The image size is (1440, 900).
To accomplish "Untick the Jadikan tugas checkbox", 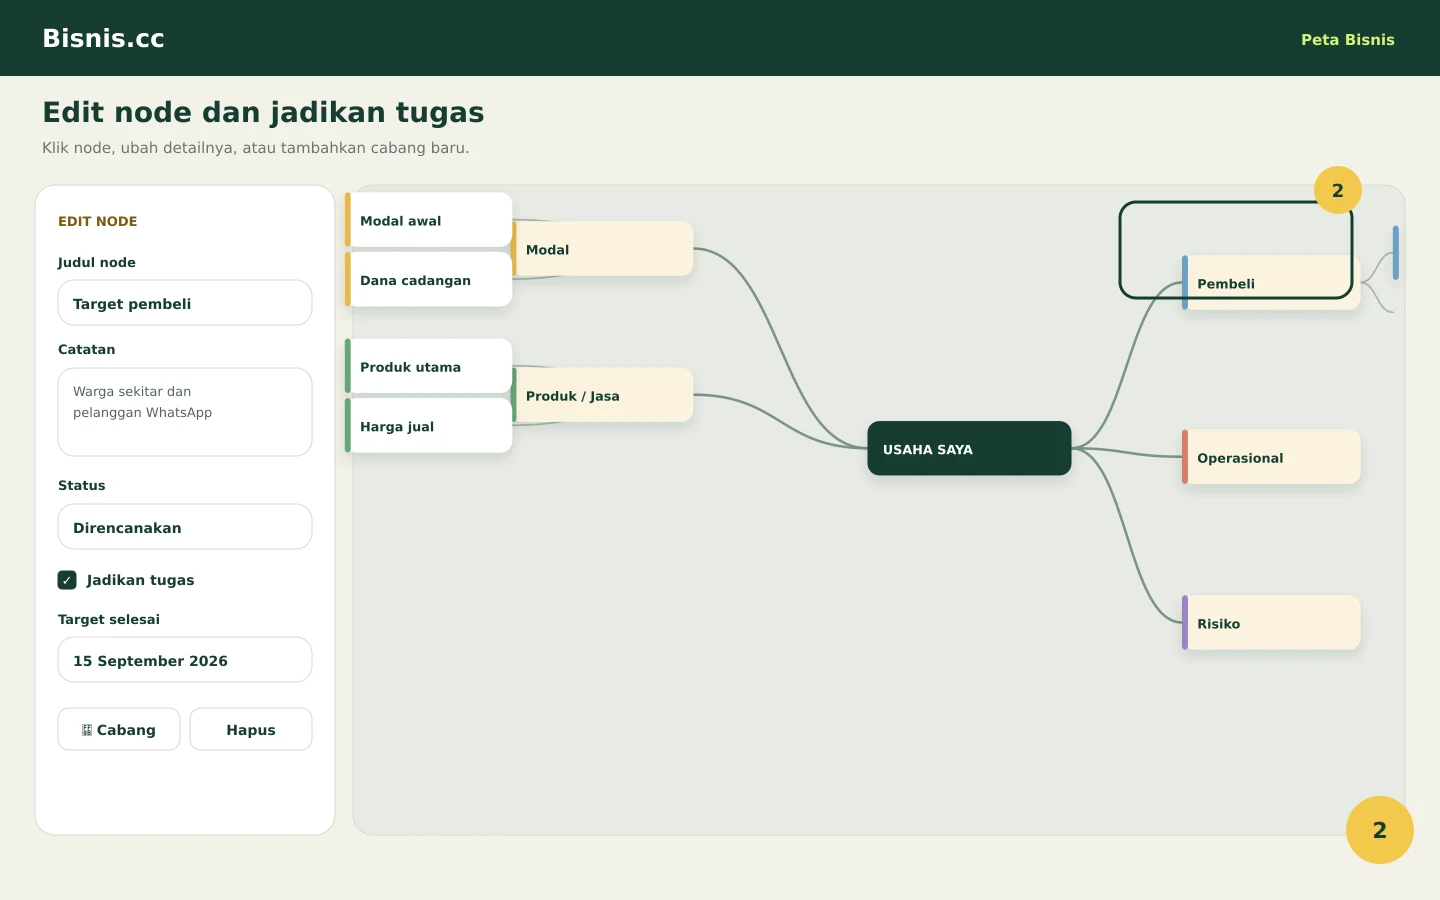I will (67, 580).
